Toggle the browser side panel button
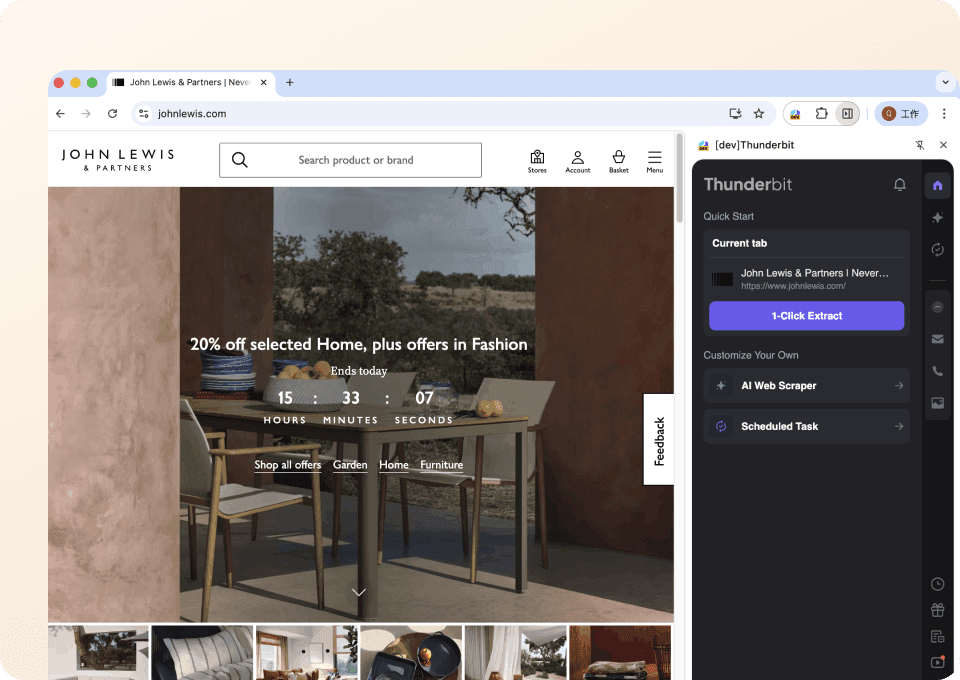 tap(847, 114)
